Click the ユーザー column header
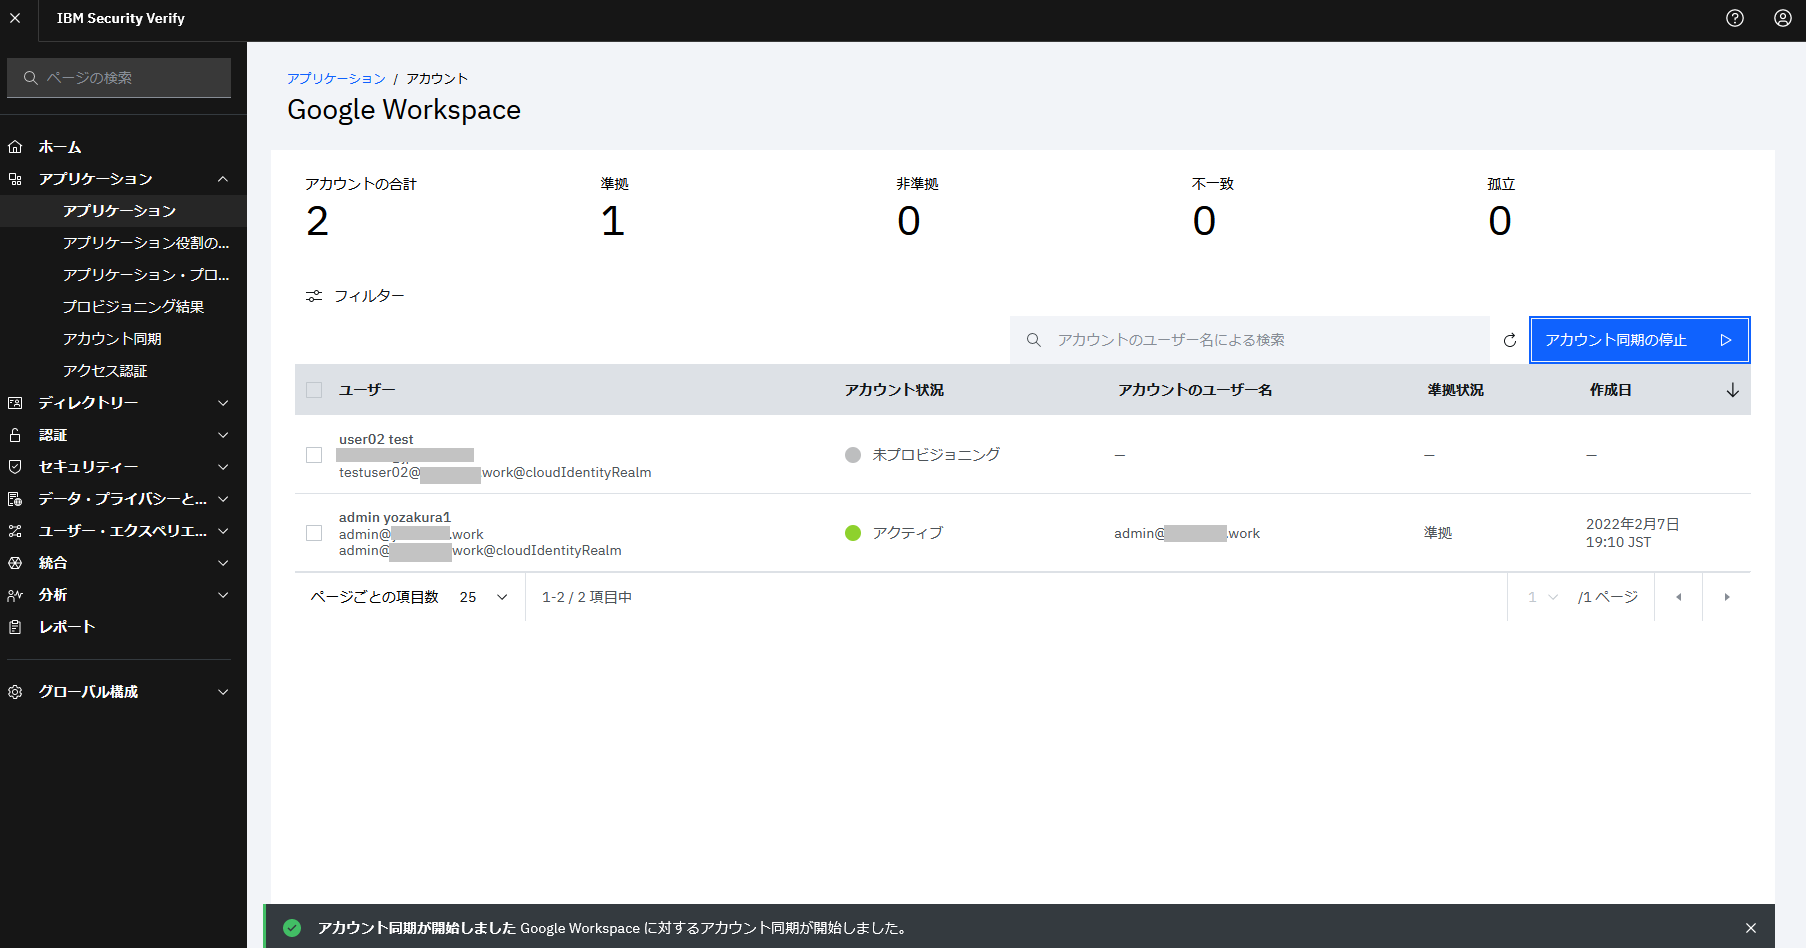The image size is (1806, 948). click(x=367, y=390)
